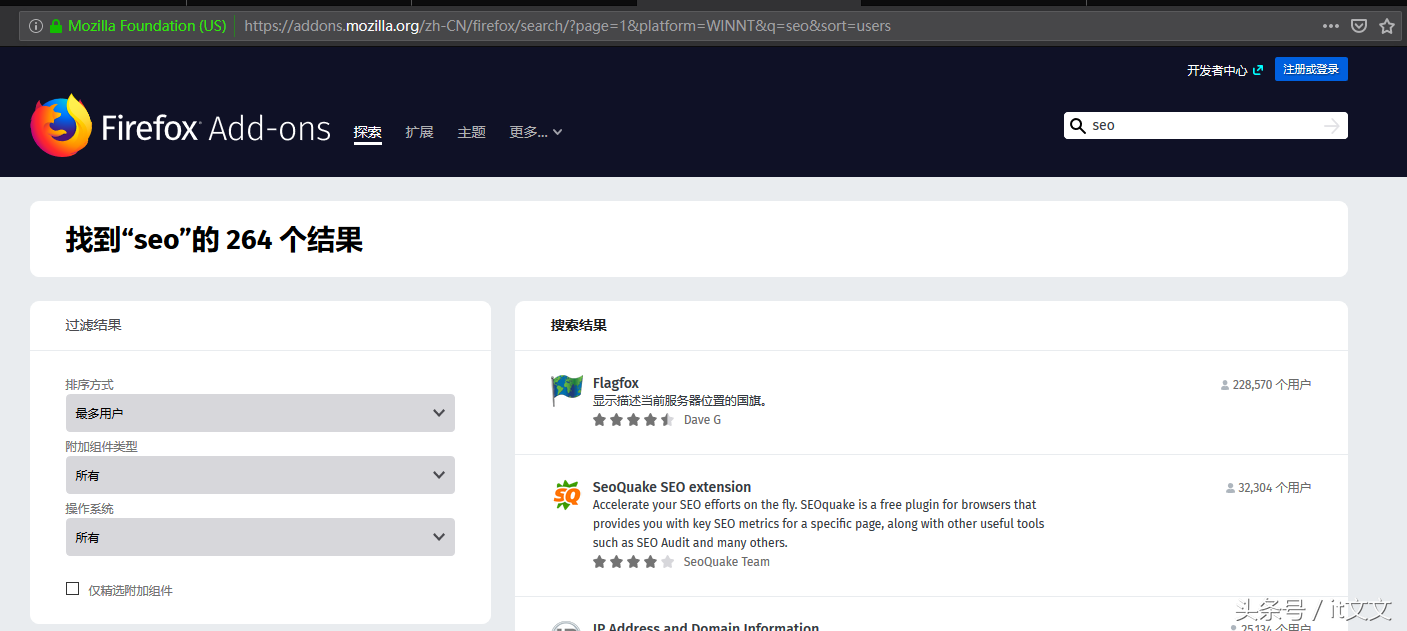Click 32,304 个用户 count text

(1275, 488)
